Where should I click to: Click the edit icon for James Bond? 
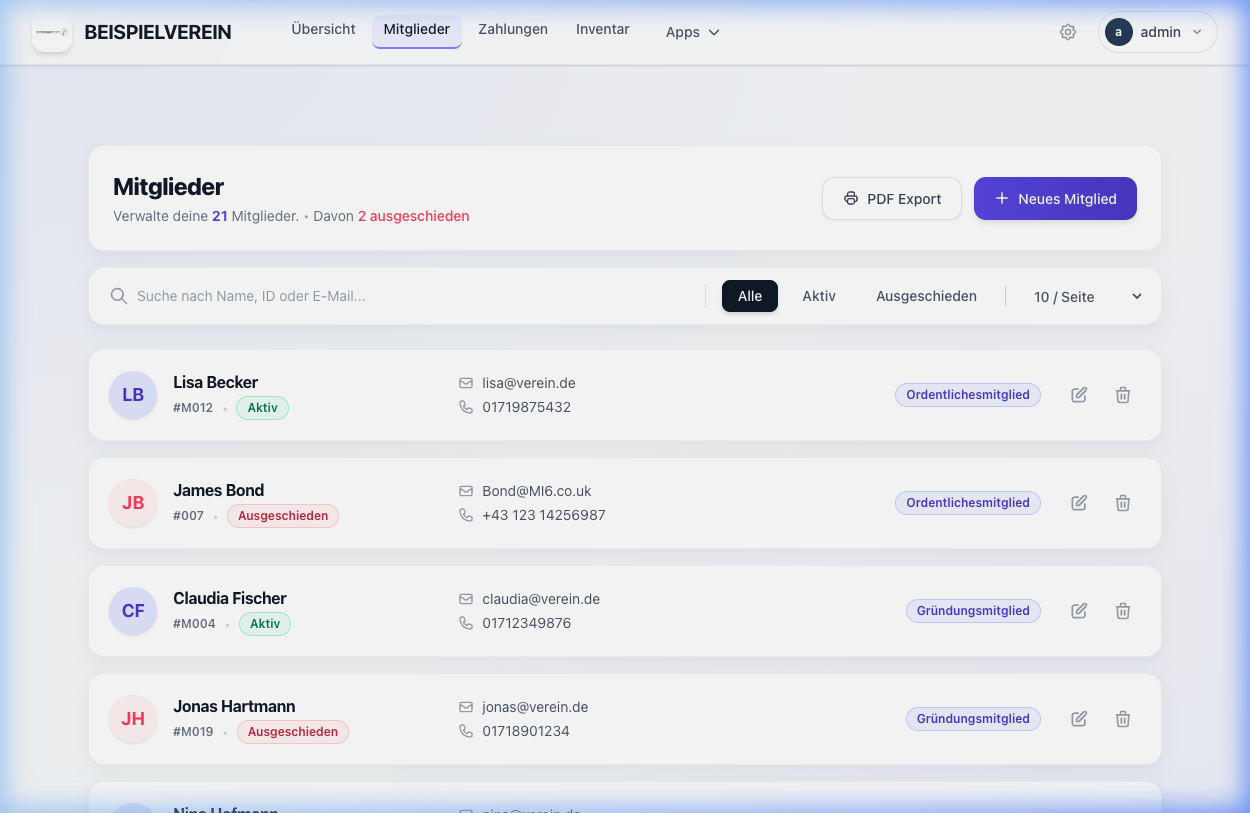(x=1079, y=503)
